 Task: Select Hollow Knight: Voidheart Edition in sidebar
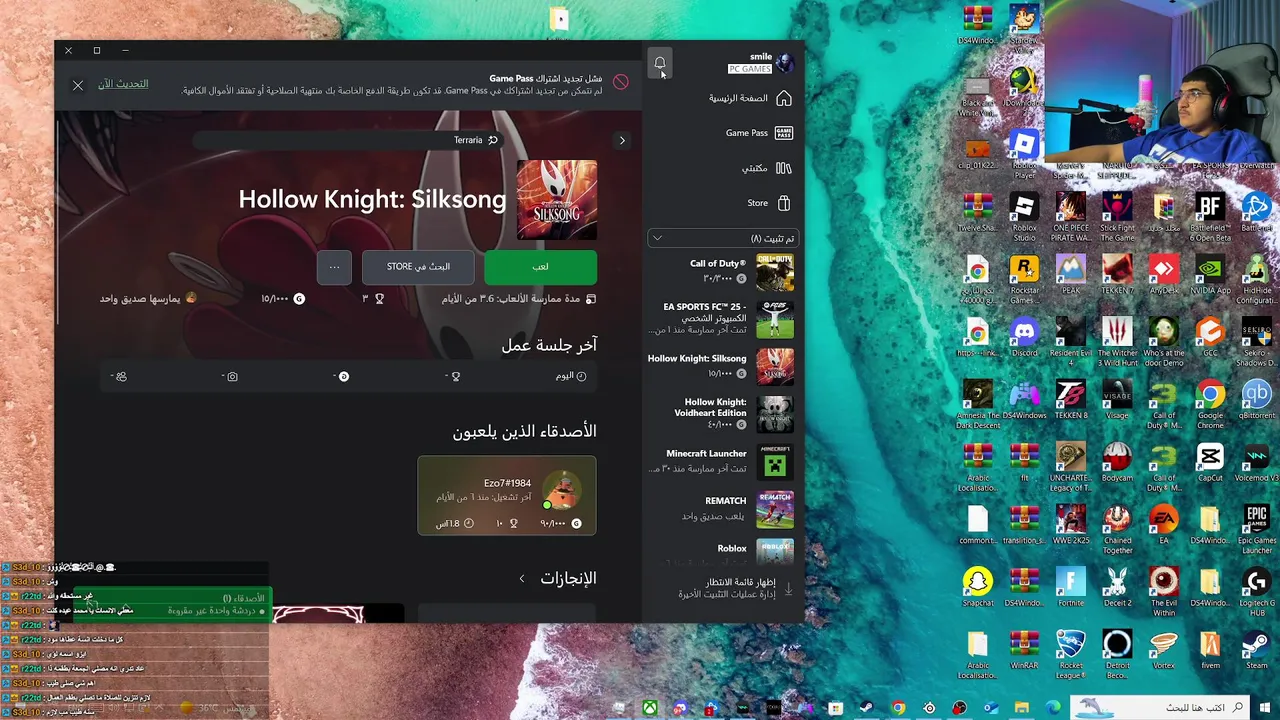click(723, 413)
